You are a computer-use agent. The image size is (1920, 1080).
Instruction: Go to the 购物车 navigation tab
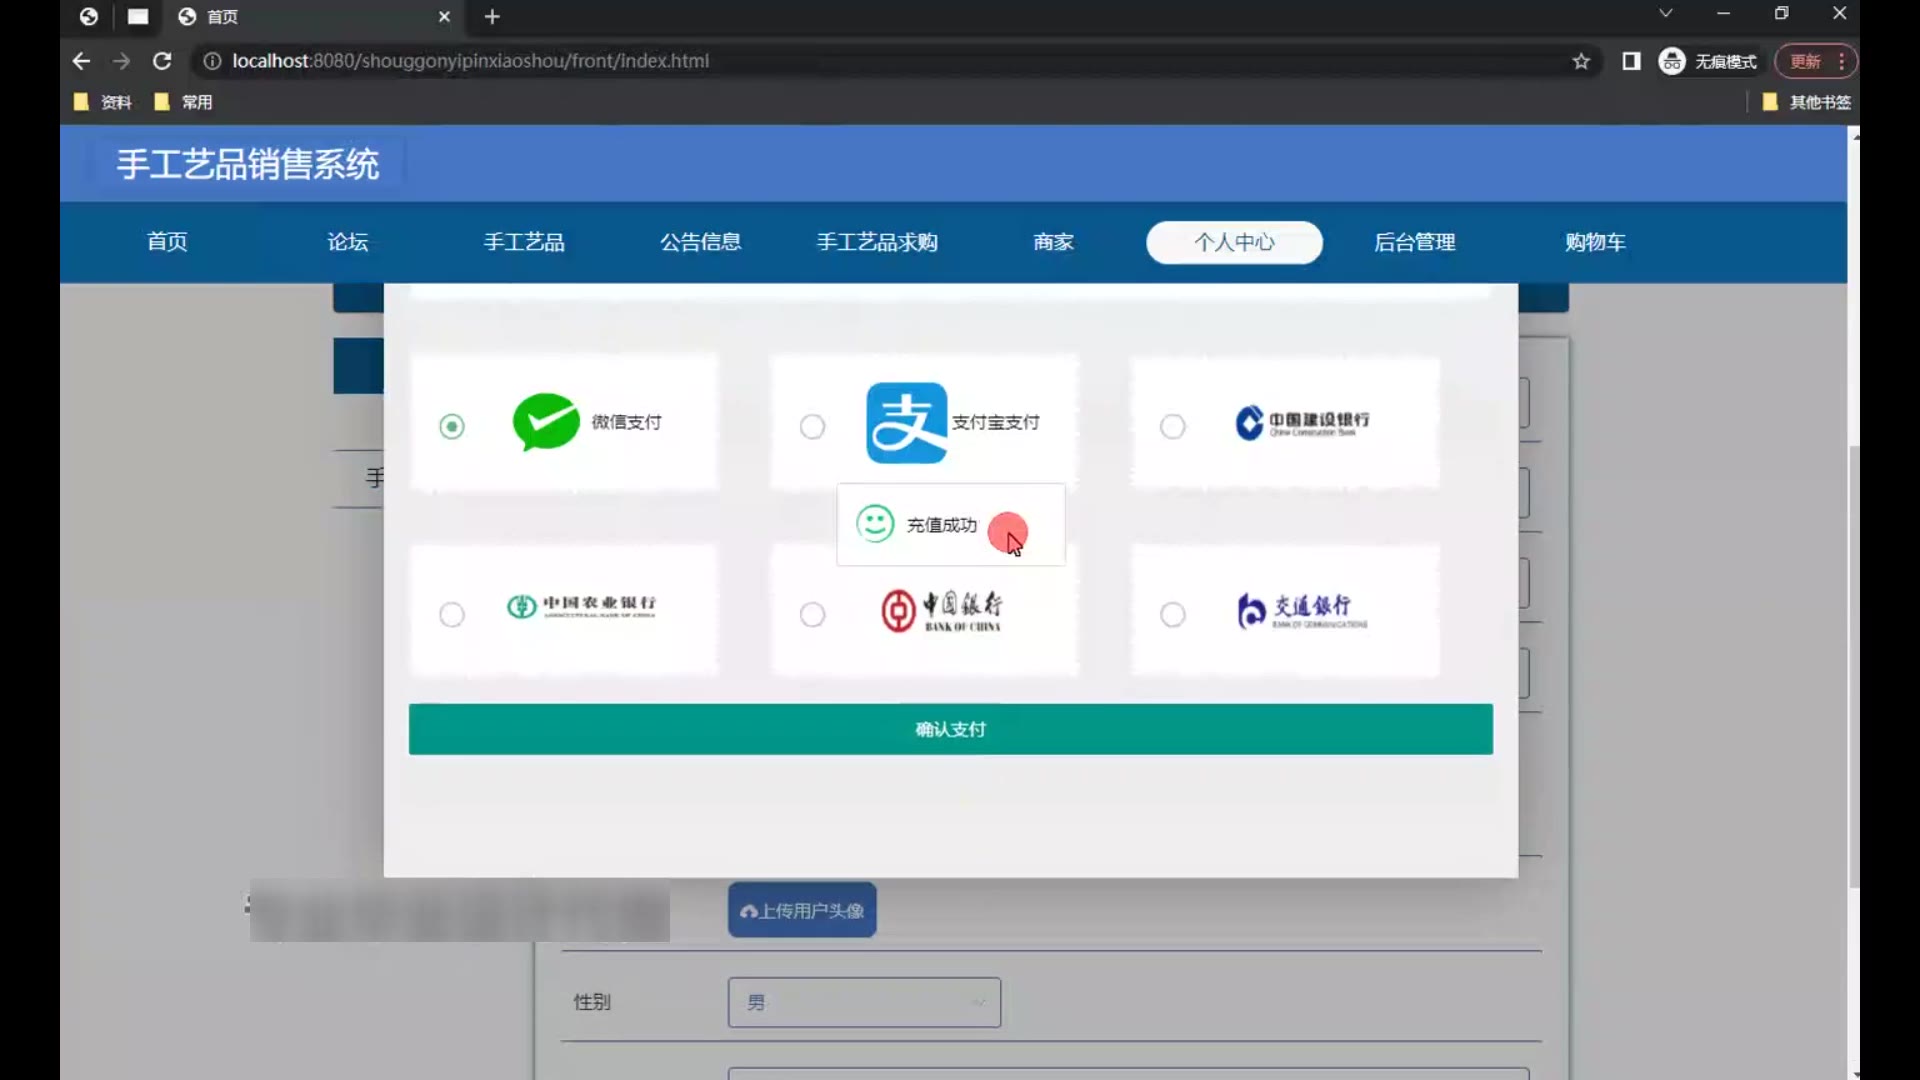(x=1595, y=242)
